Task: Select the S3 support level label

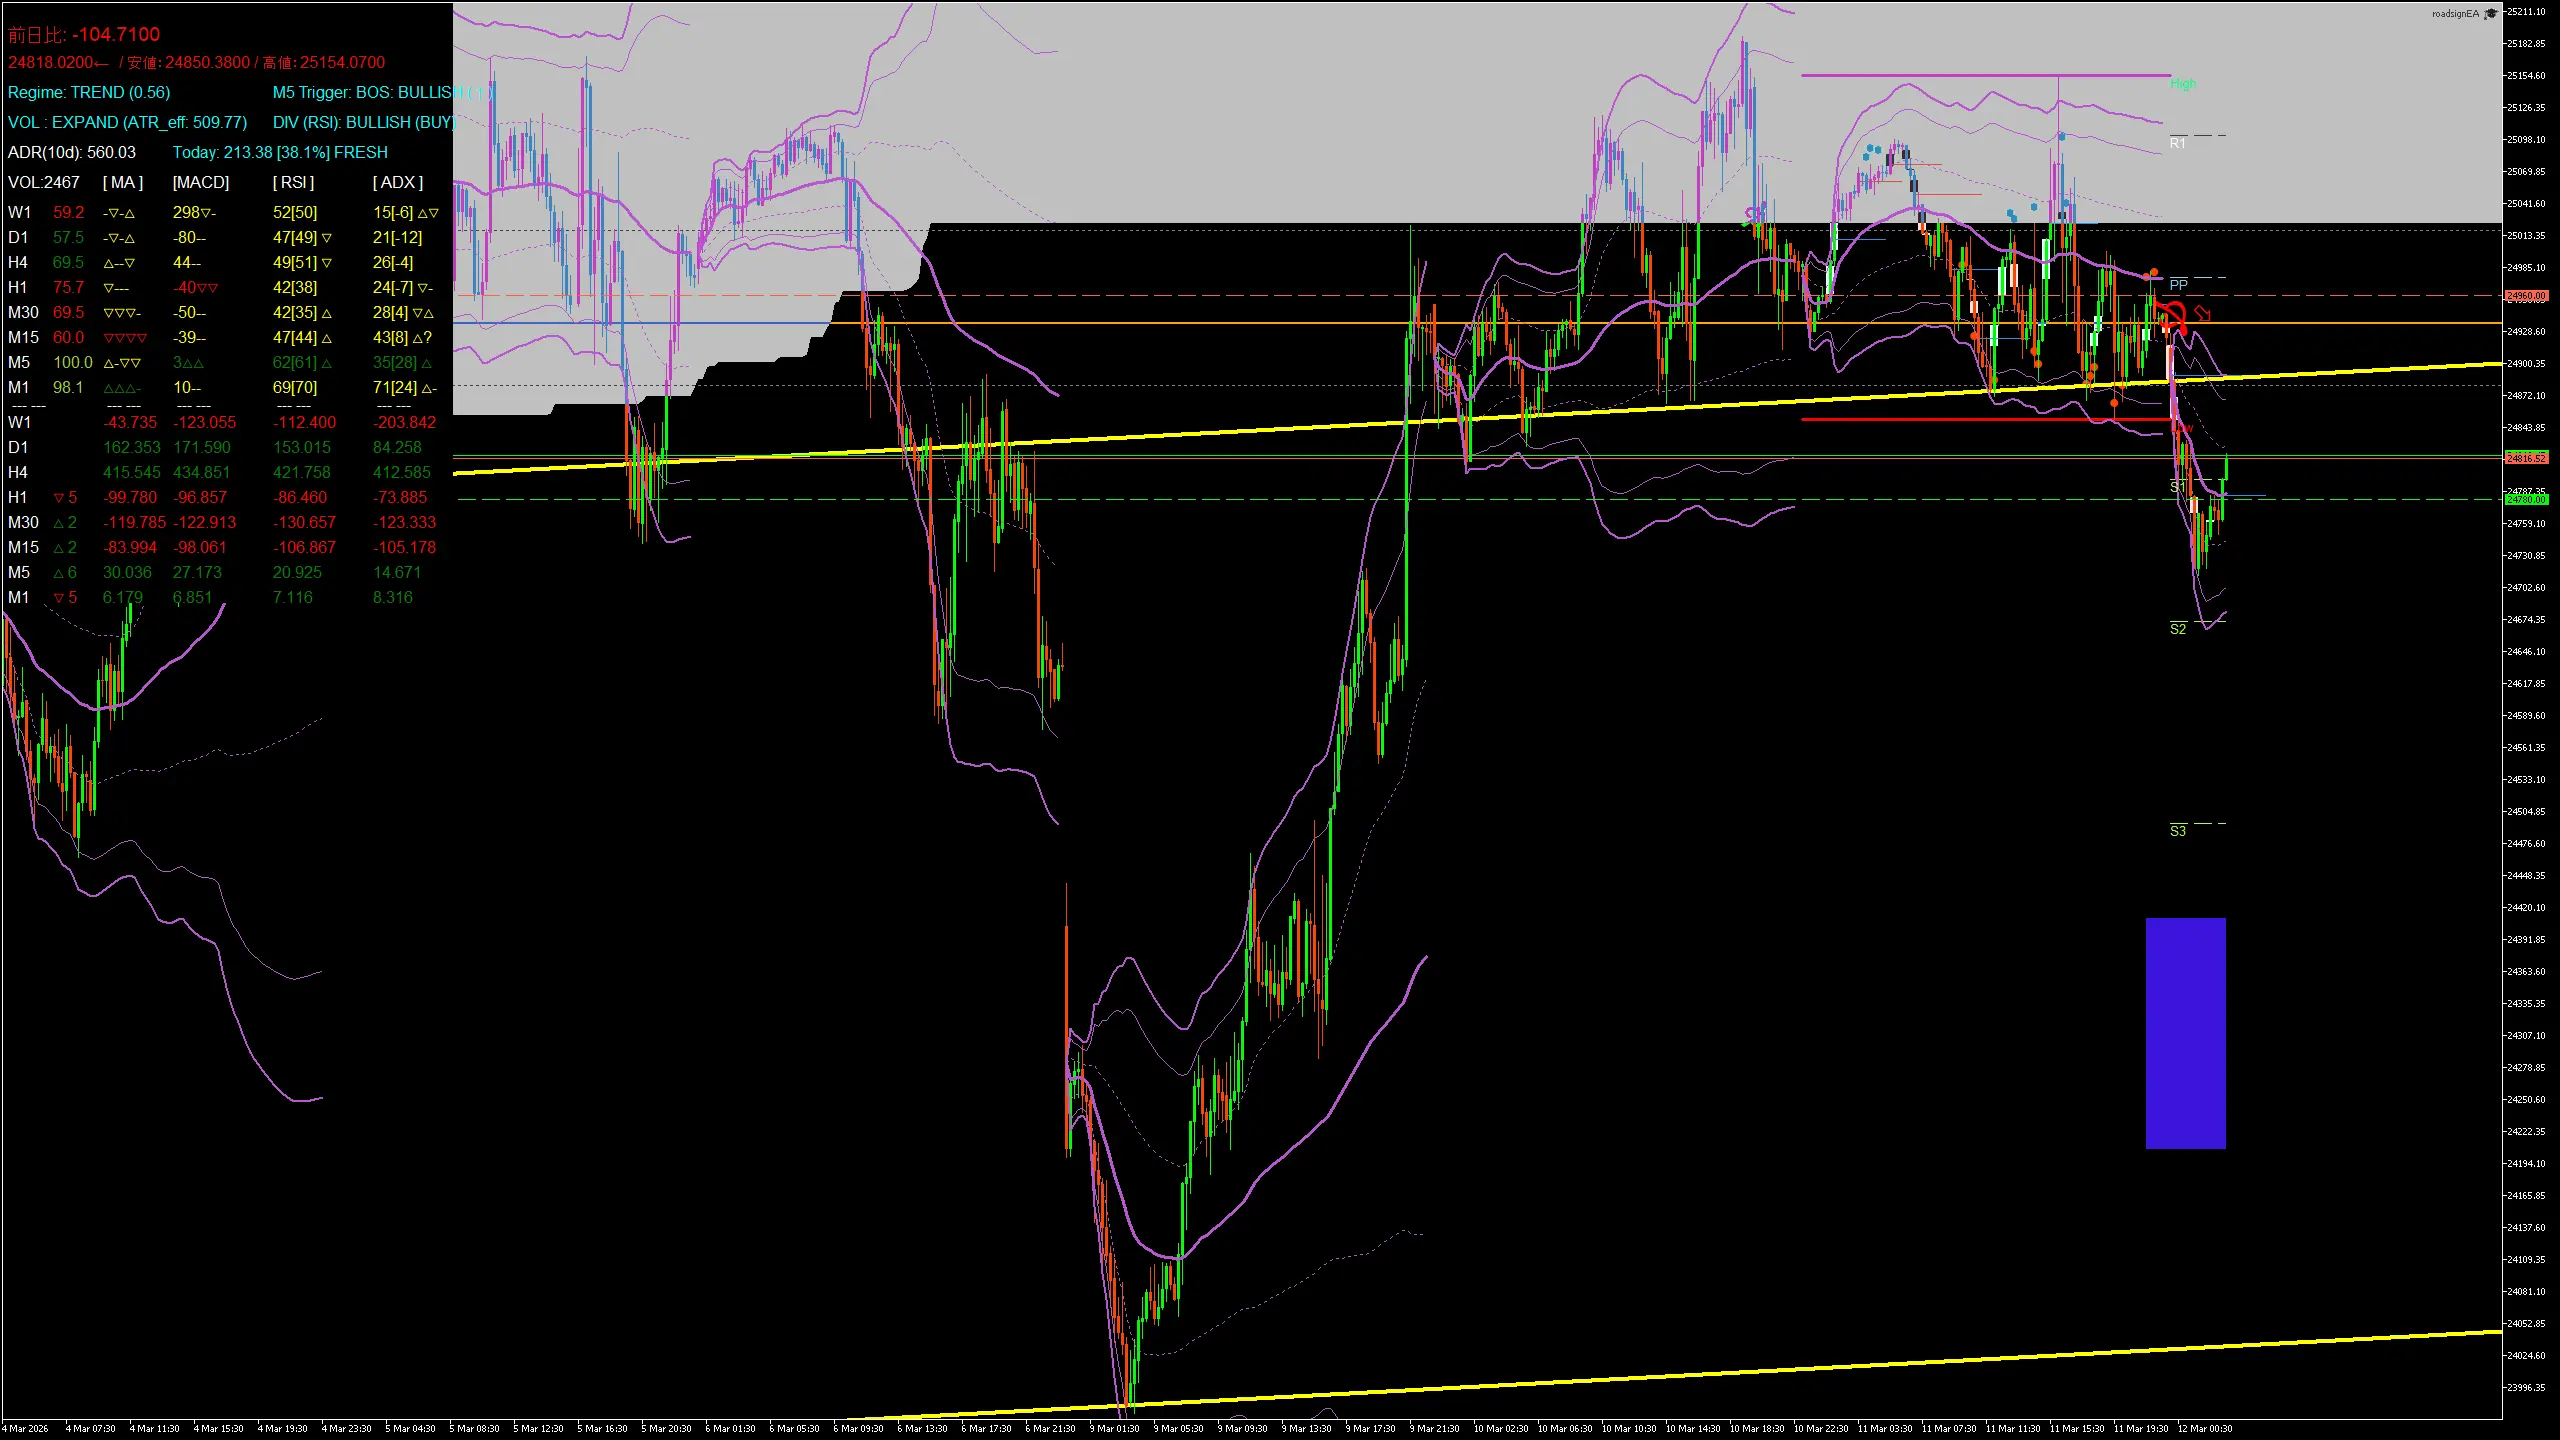Action: (x=2177, y=831)
